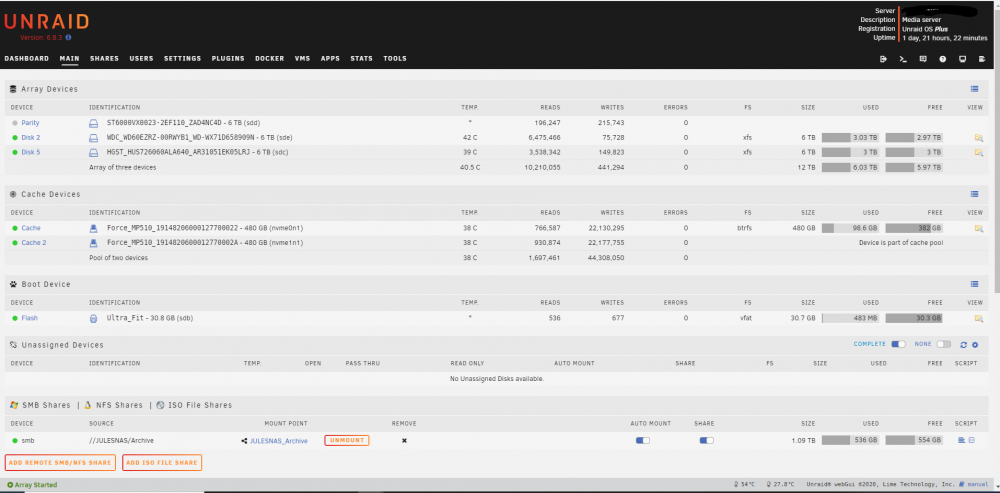Toggle Share switch for smb share
Screen dimensions: 1000x493
(707, 440)
